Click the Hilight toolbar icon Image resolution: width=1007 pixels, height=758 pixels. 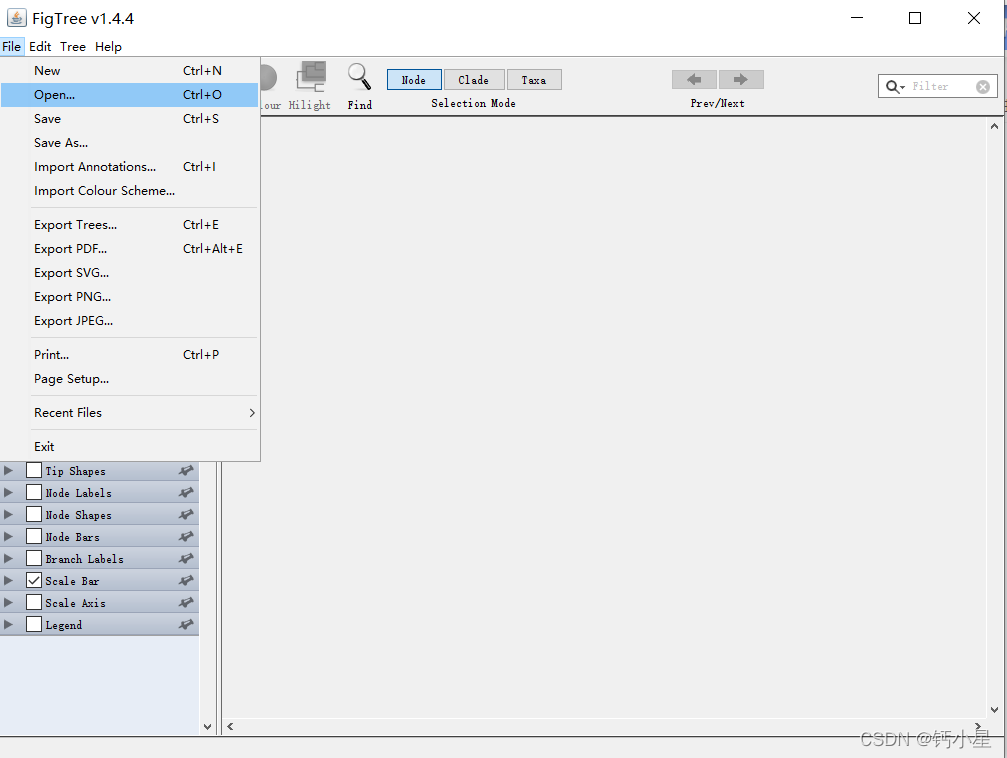tap(311, 77)
